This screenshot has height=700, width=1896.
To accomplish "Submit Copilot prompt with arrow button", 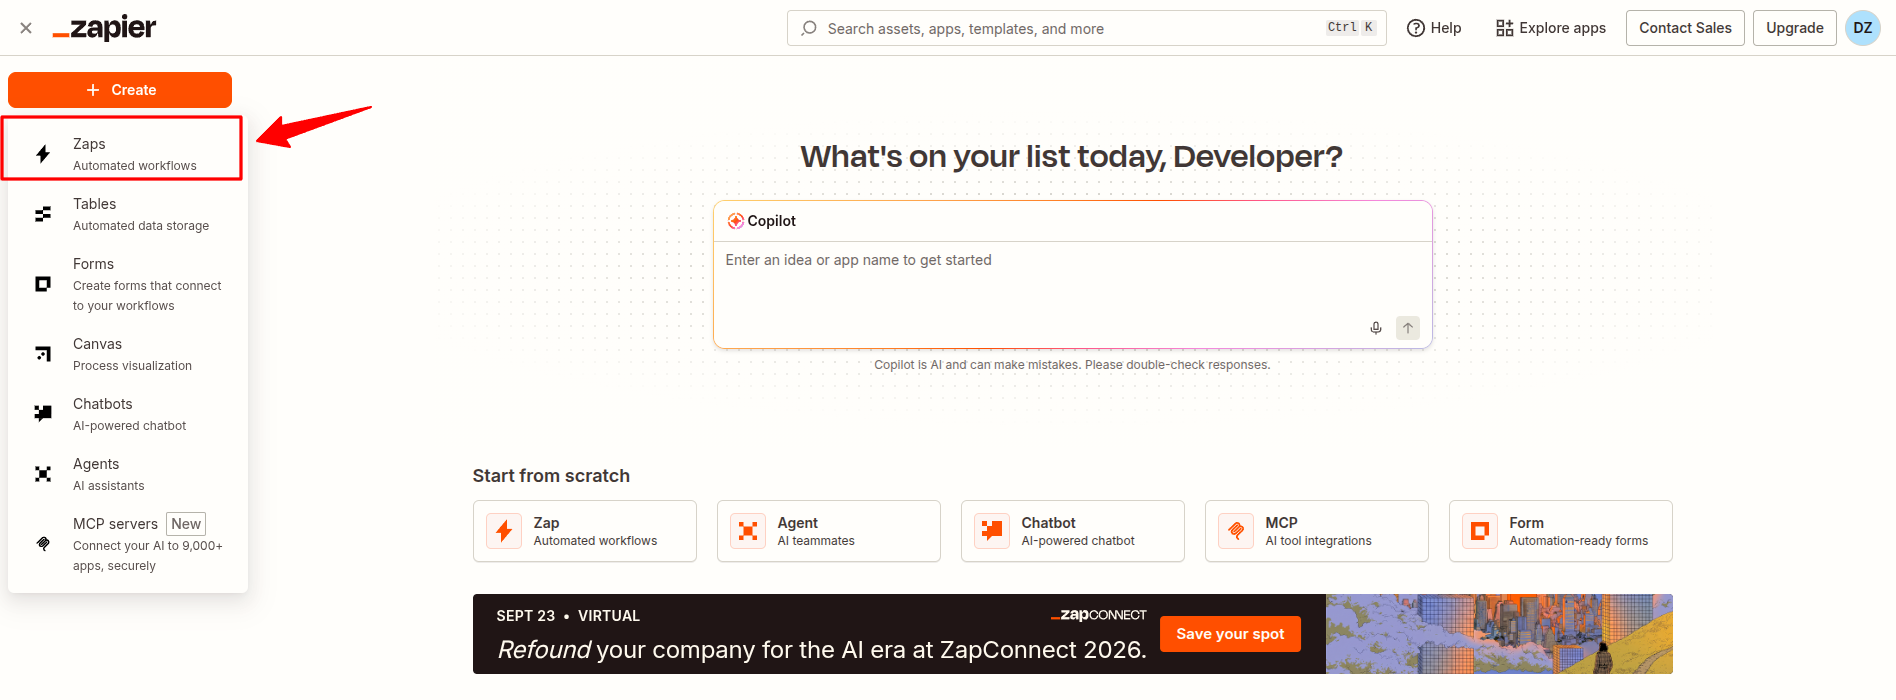I will [x=1408, y=328].
